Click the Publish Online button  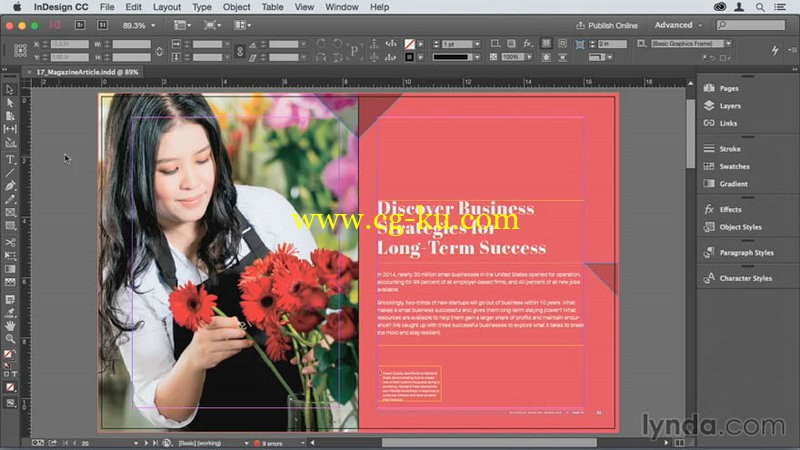(x=607, y=25)
